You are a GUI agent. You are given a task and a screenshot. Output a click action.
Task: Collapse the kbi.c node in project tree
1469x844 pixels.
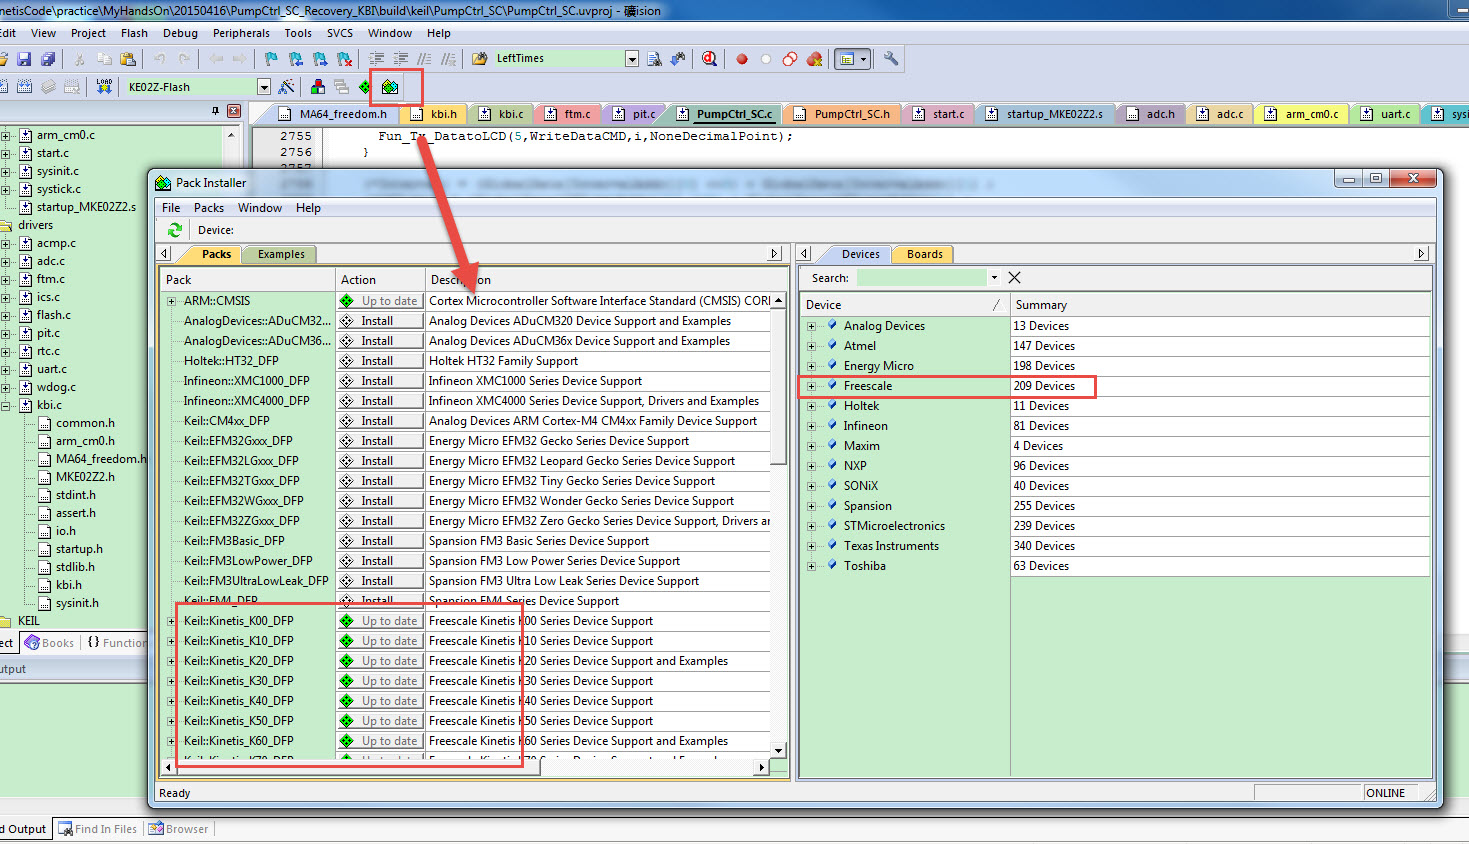pos(6,405)
